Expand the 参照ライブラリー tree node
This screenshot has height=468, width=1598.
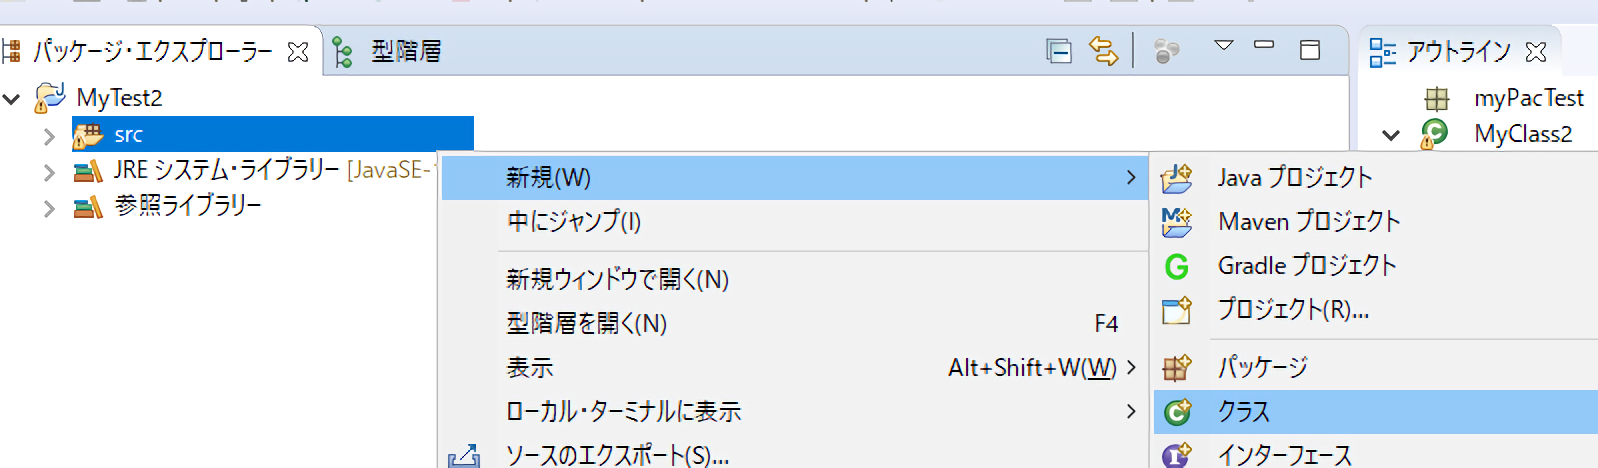[49, 208]
